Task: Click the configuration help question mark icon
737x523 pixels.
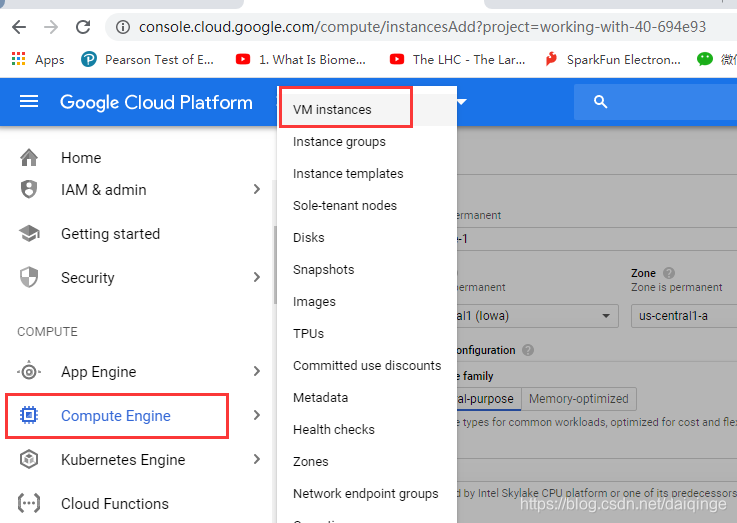Action: click(528, 350)
